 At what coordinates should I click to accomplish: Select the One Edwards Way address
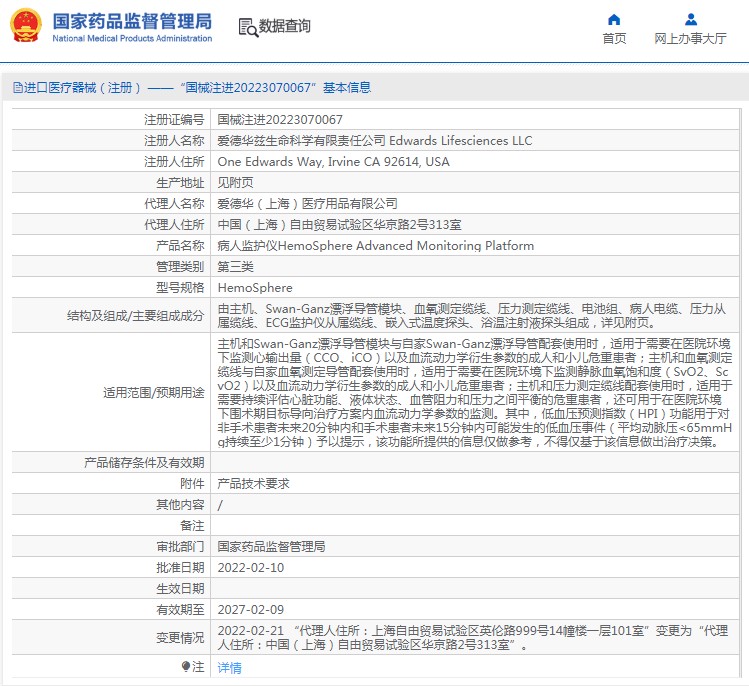[333, 161]
